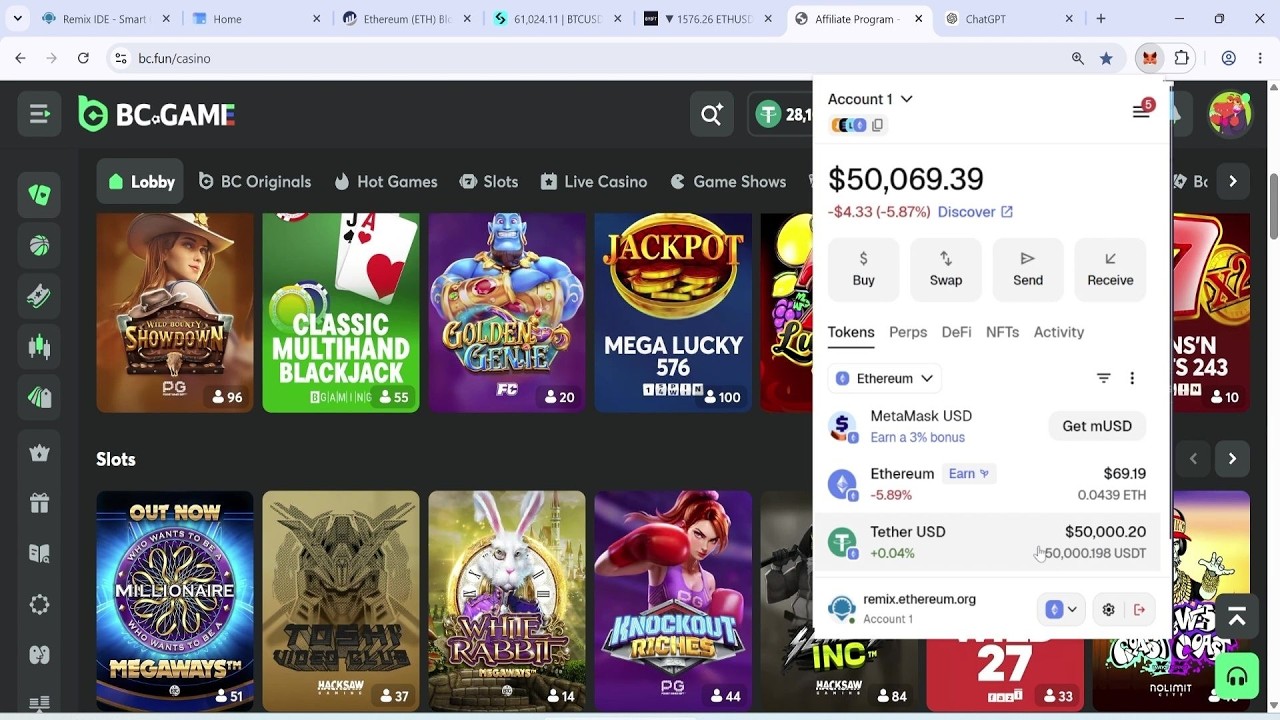Screen dimensions: 1280x720
Task: Open token filter icon in MetaMask
Action: coord(1103,378)
